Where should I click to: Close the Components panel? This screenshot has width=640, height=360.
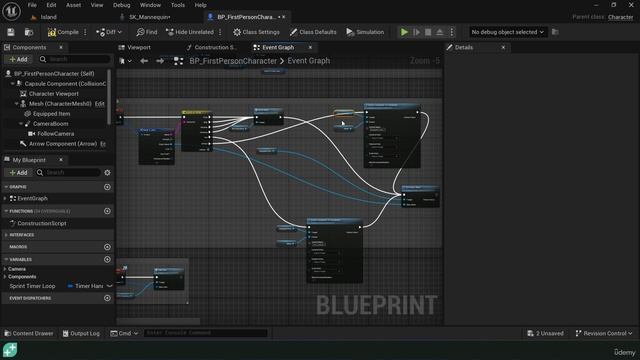(x=61, y=47)
